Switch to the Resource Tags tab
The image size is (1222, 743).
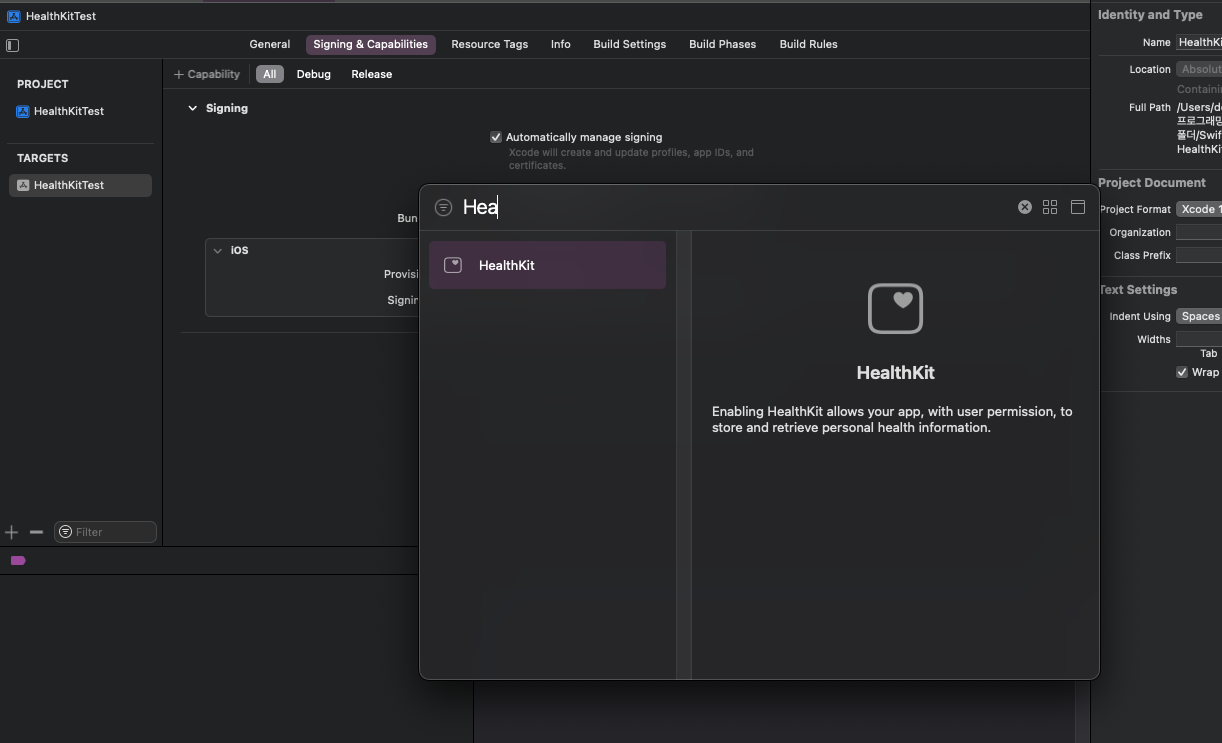[x=489, y=44]
